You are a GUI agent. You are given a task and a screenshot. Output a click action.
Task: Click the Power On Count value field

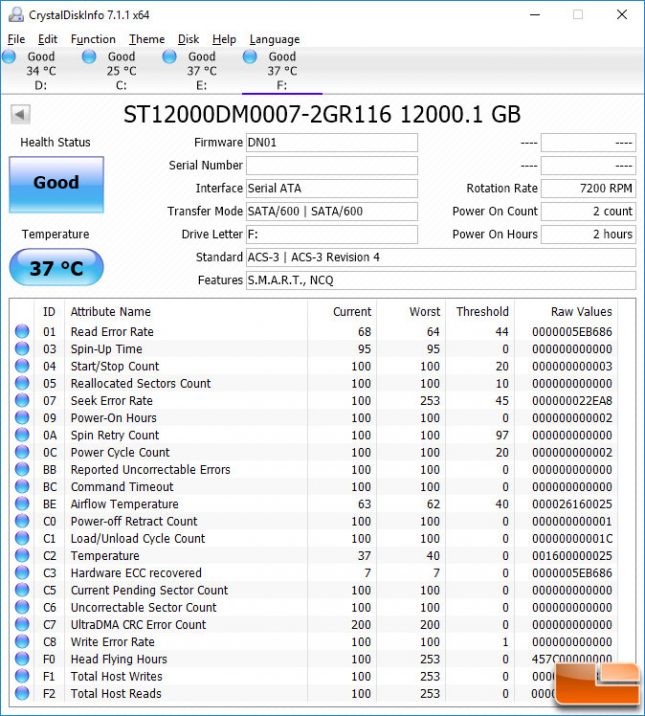coord(588,211)
